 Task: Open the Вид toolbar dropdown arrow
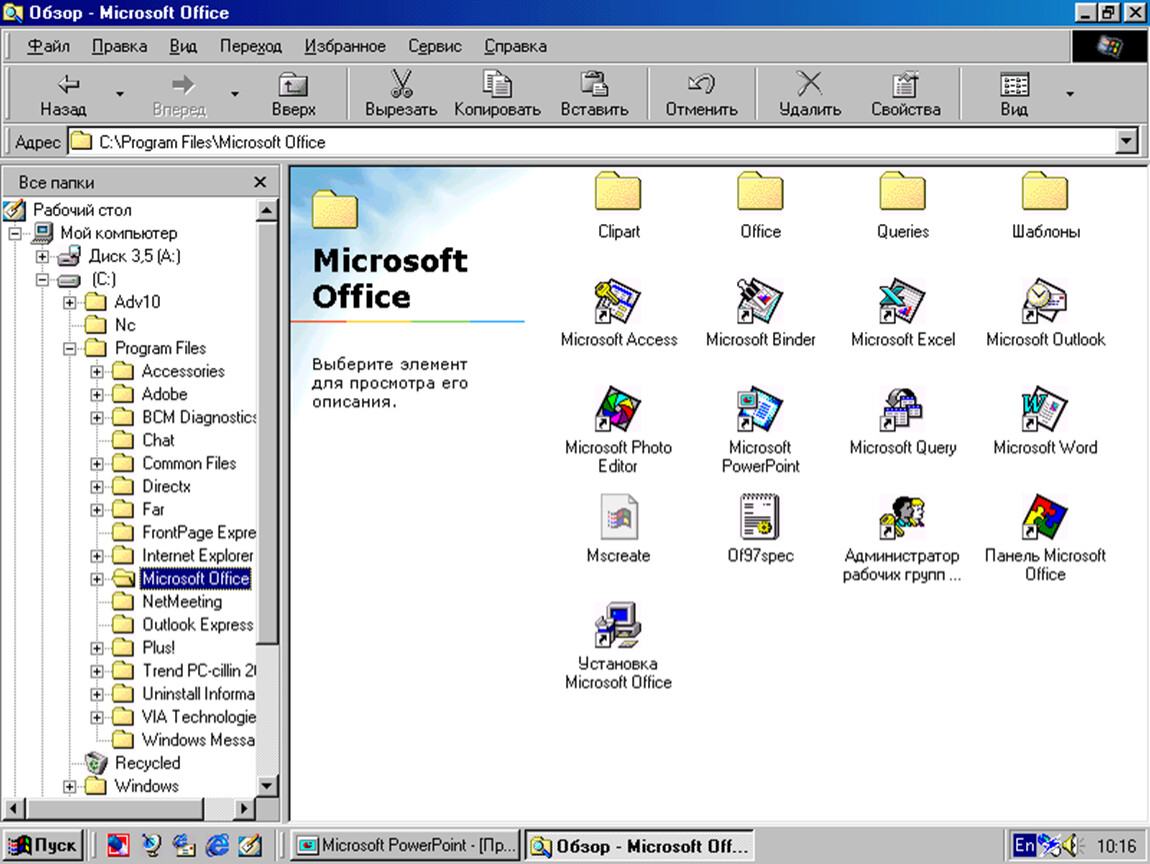click(x=1070, y=94)
